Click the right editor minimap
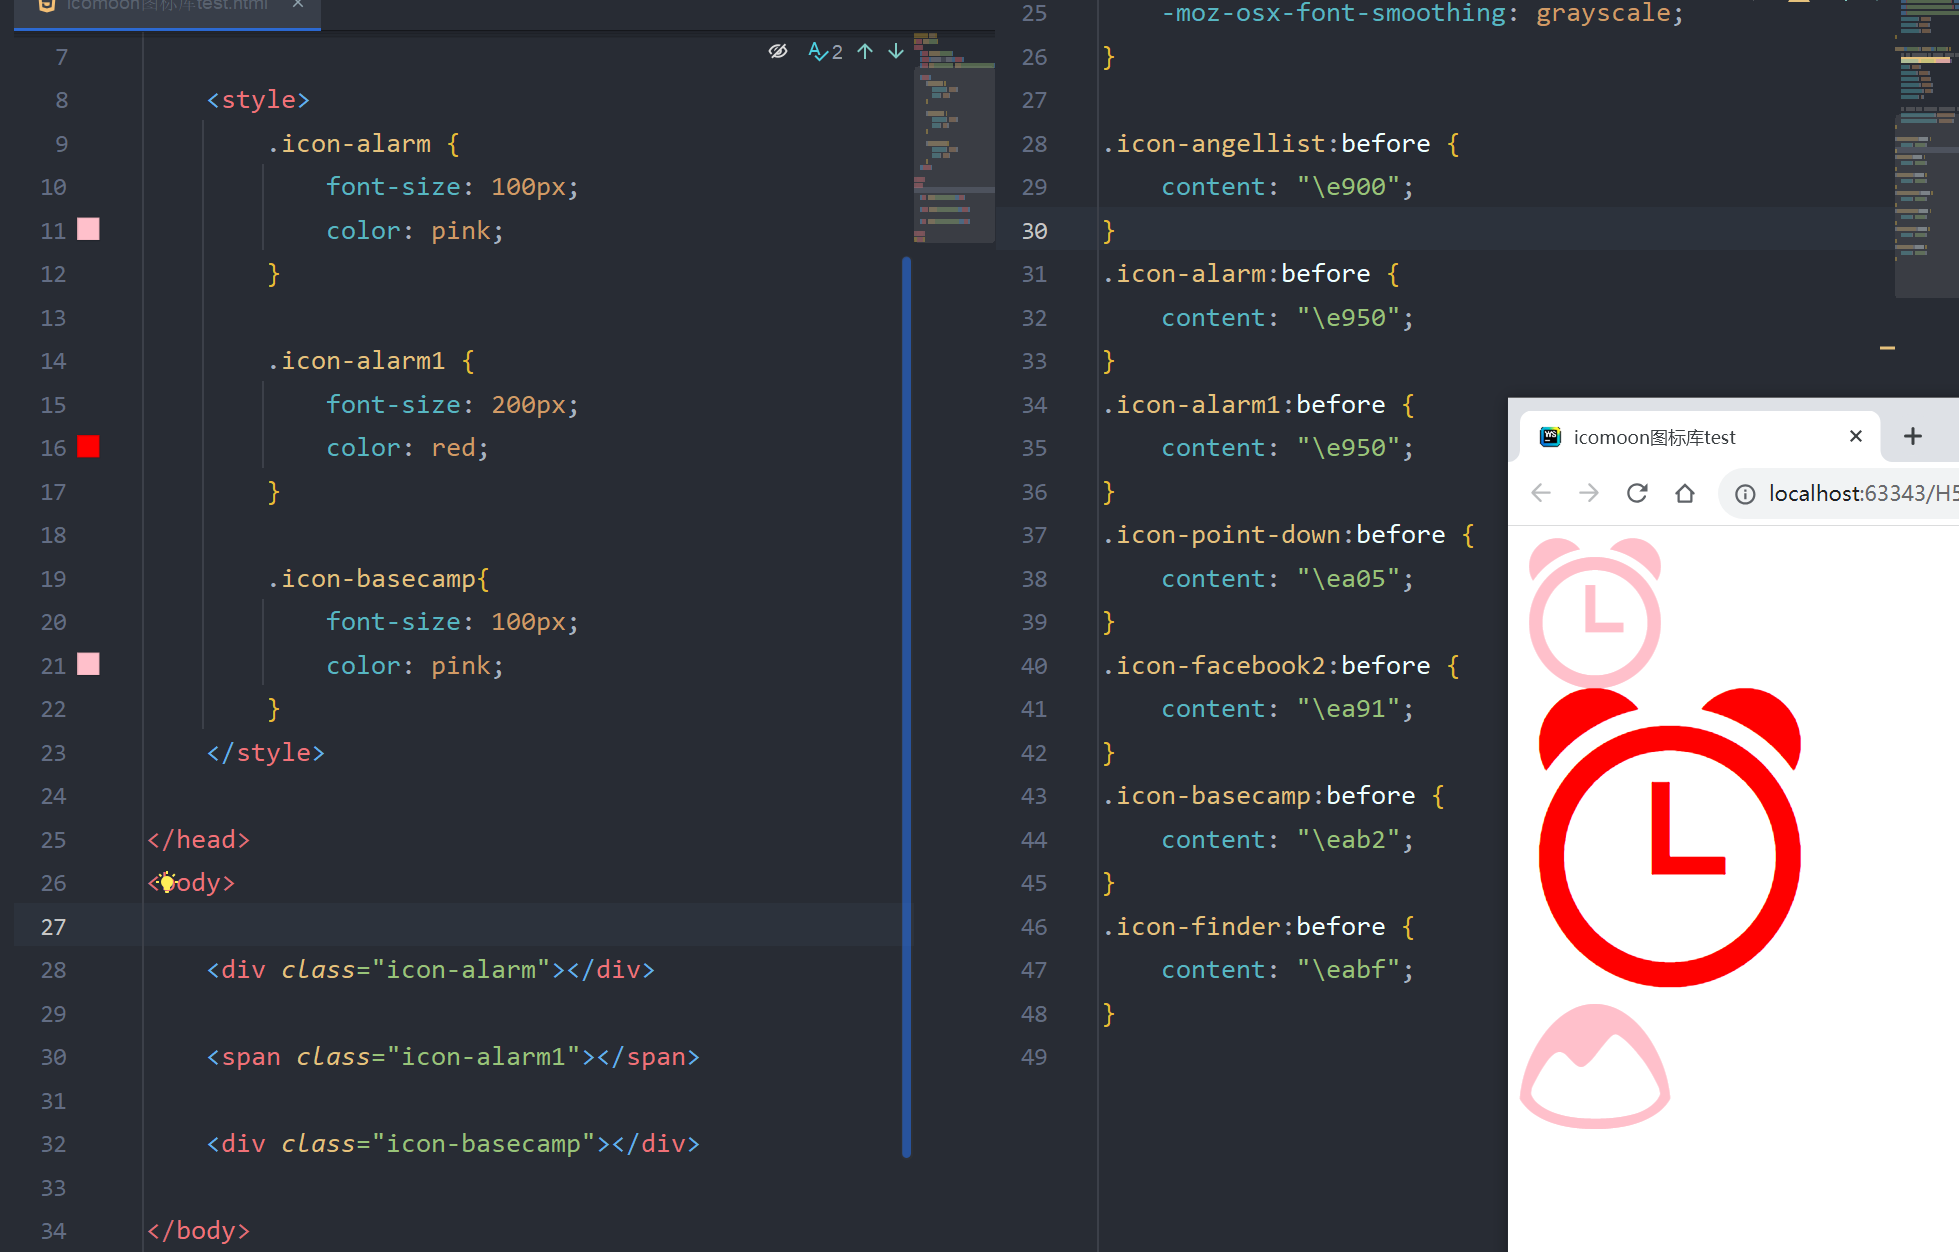Screen dimensions: 1959x1252 point(1926,148)
